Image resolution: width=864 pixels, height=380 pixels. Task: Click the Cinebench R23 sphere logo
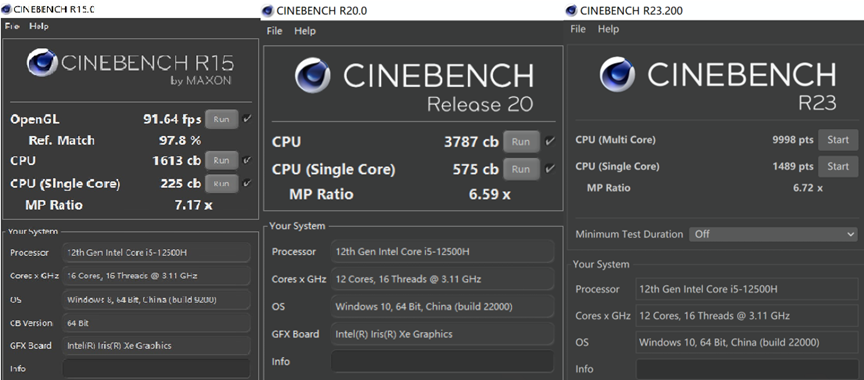point(617,74)
